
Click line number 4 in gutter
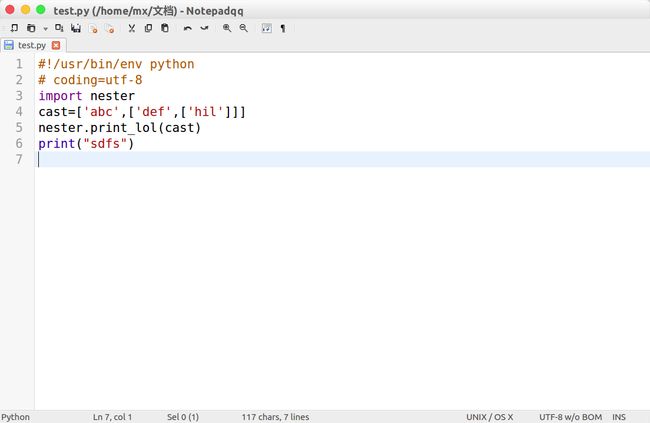pos(19,112)
